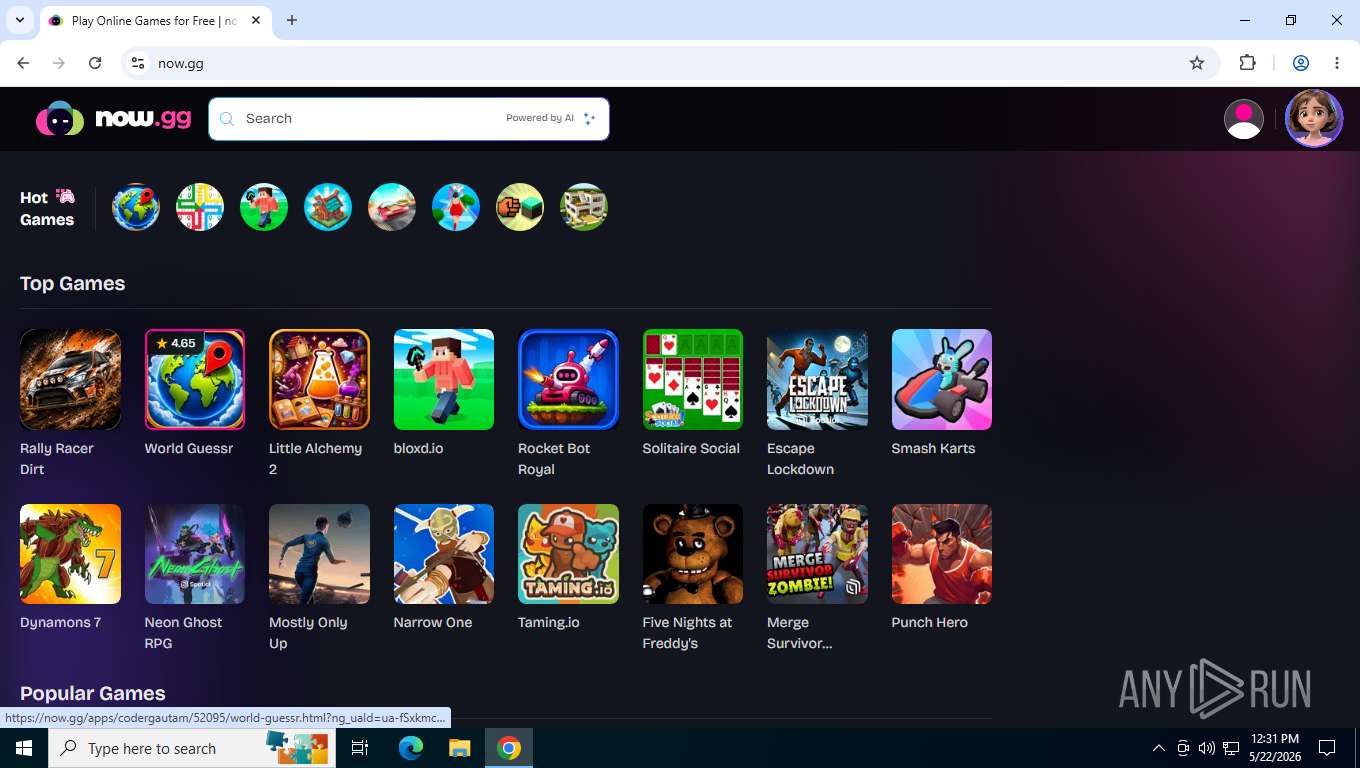Open the pink user account icon

(x=1243, y=119)
